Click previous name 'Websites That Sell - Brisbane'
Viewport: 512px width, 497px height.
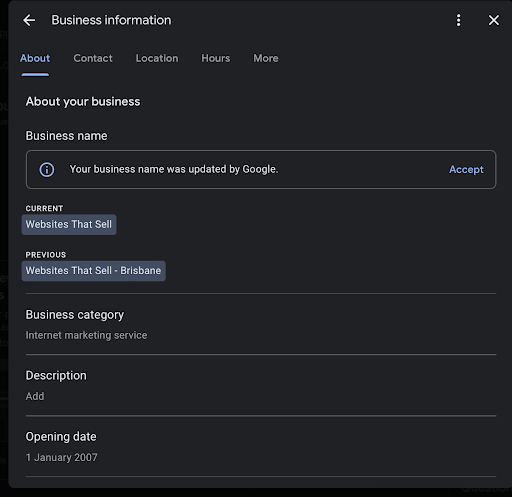click(94, 271)
